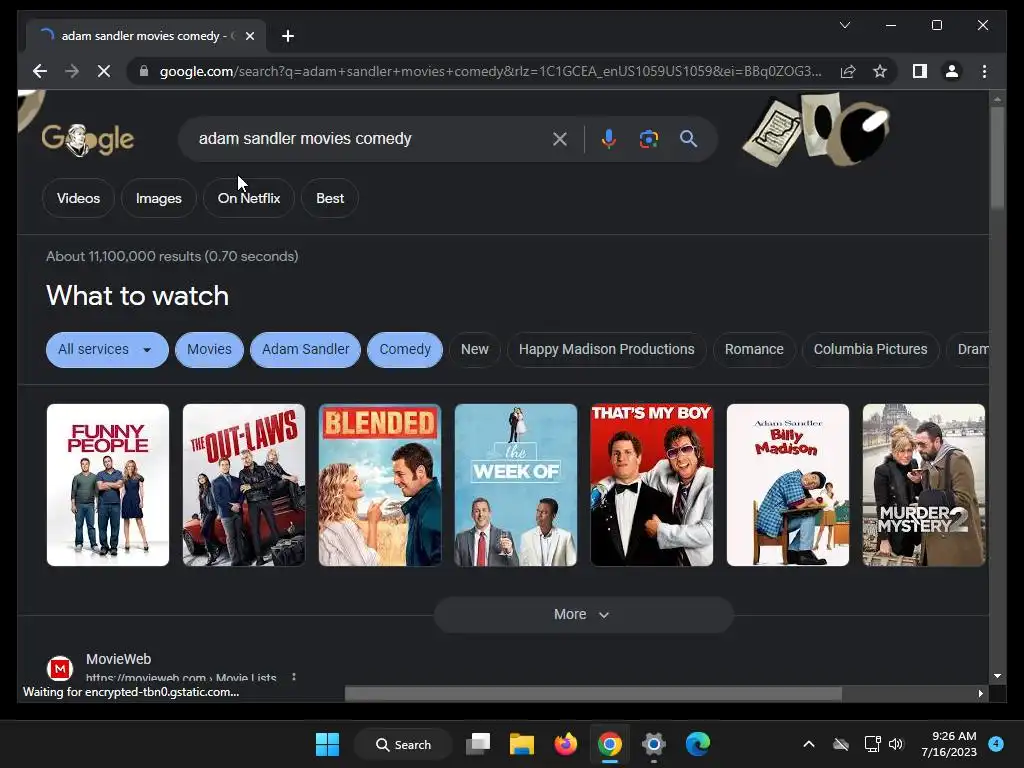Search by voice microphone icon

tap(609, 139)
